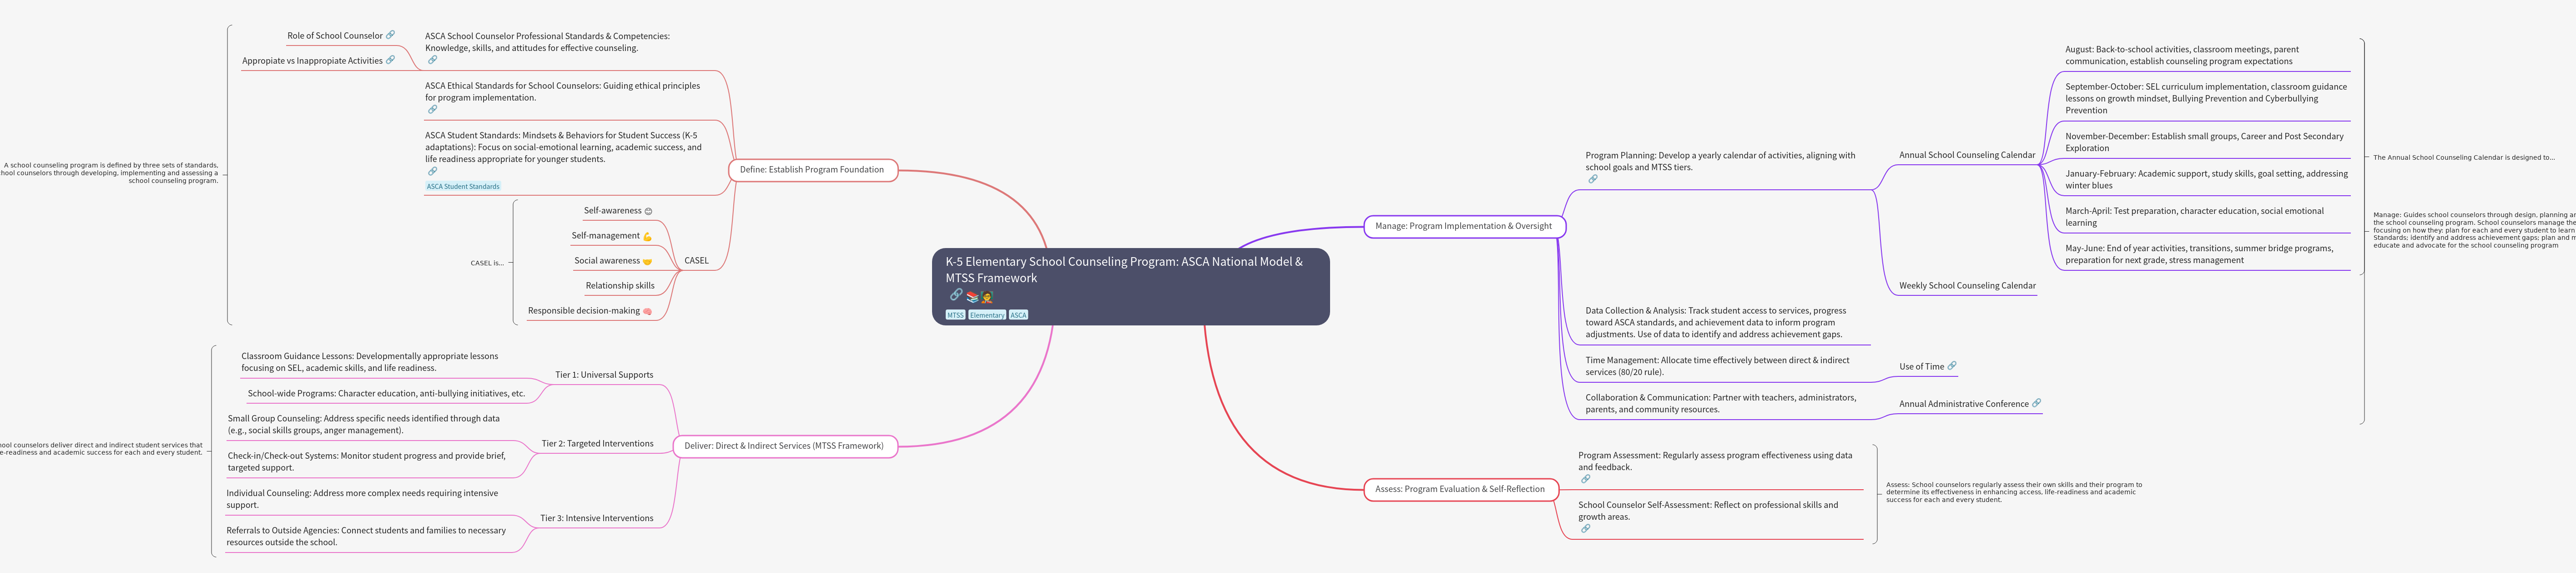Select November-December small groups node
Screen dimensions: 2576x573
pyautogui.click(x=2204, y=142)
